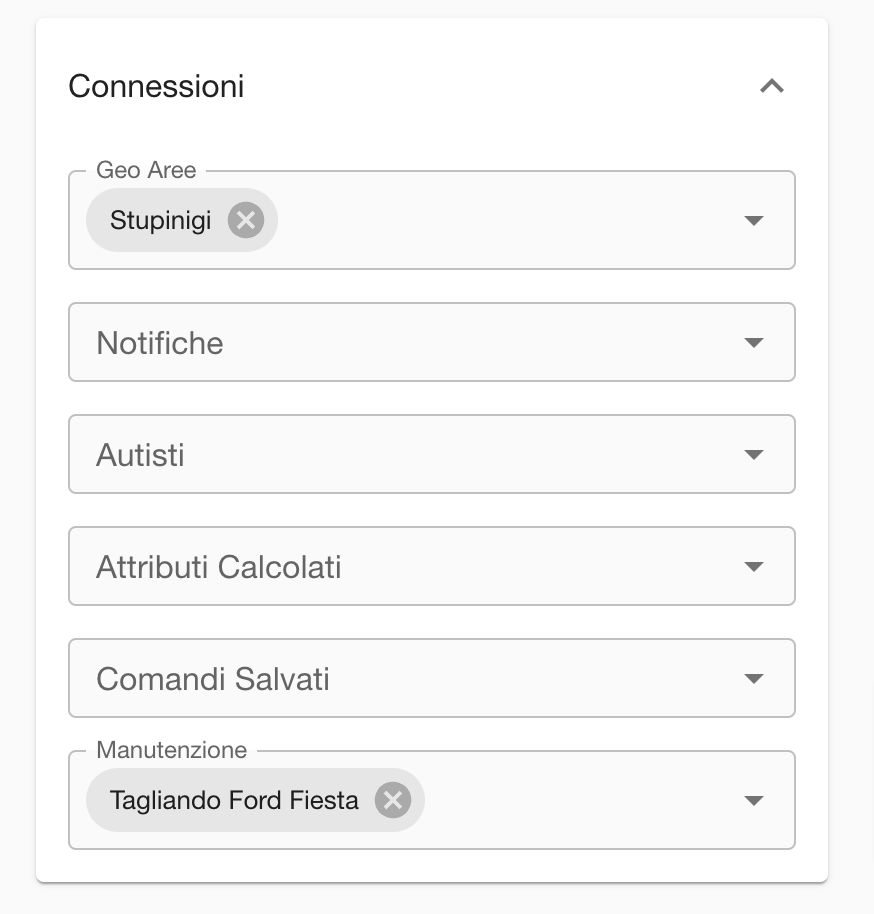Image resolution: width=874 pixels, height=914 pixels.
Task: Collapse the Connessioni section chevron
Action: pos(771,86)
